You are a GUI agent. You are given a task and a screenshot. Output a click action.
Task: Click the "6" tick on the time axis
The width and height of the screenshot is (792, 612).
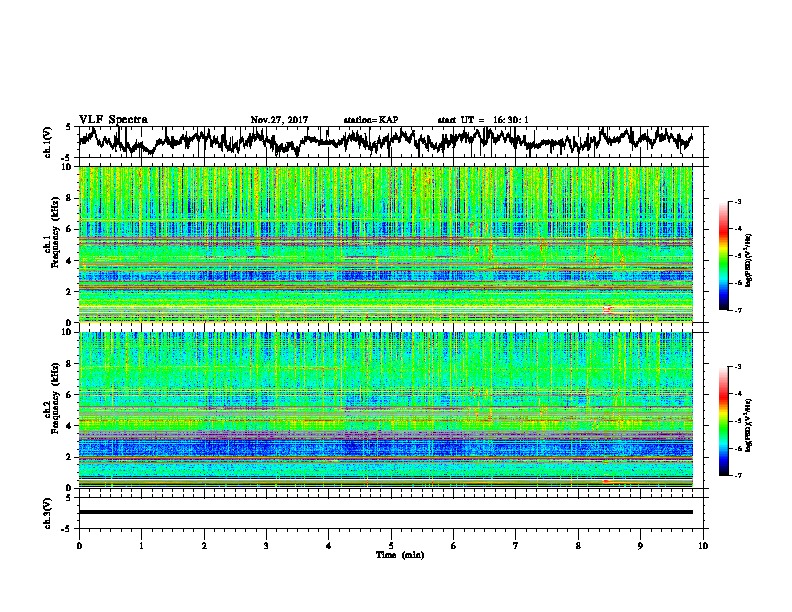[x=453, y=545]
